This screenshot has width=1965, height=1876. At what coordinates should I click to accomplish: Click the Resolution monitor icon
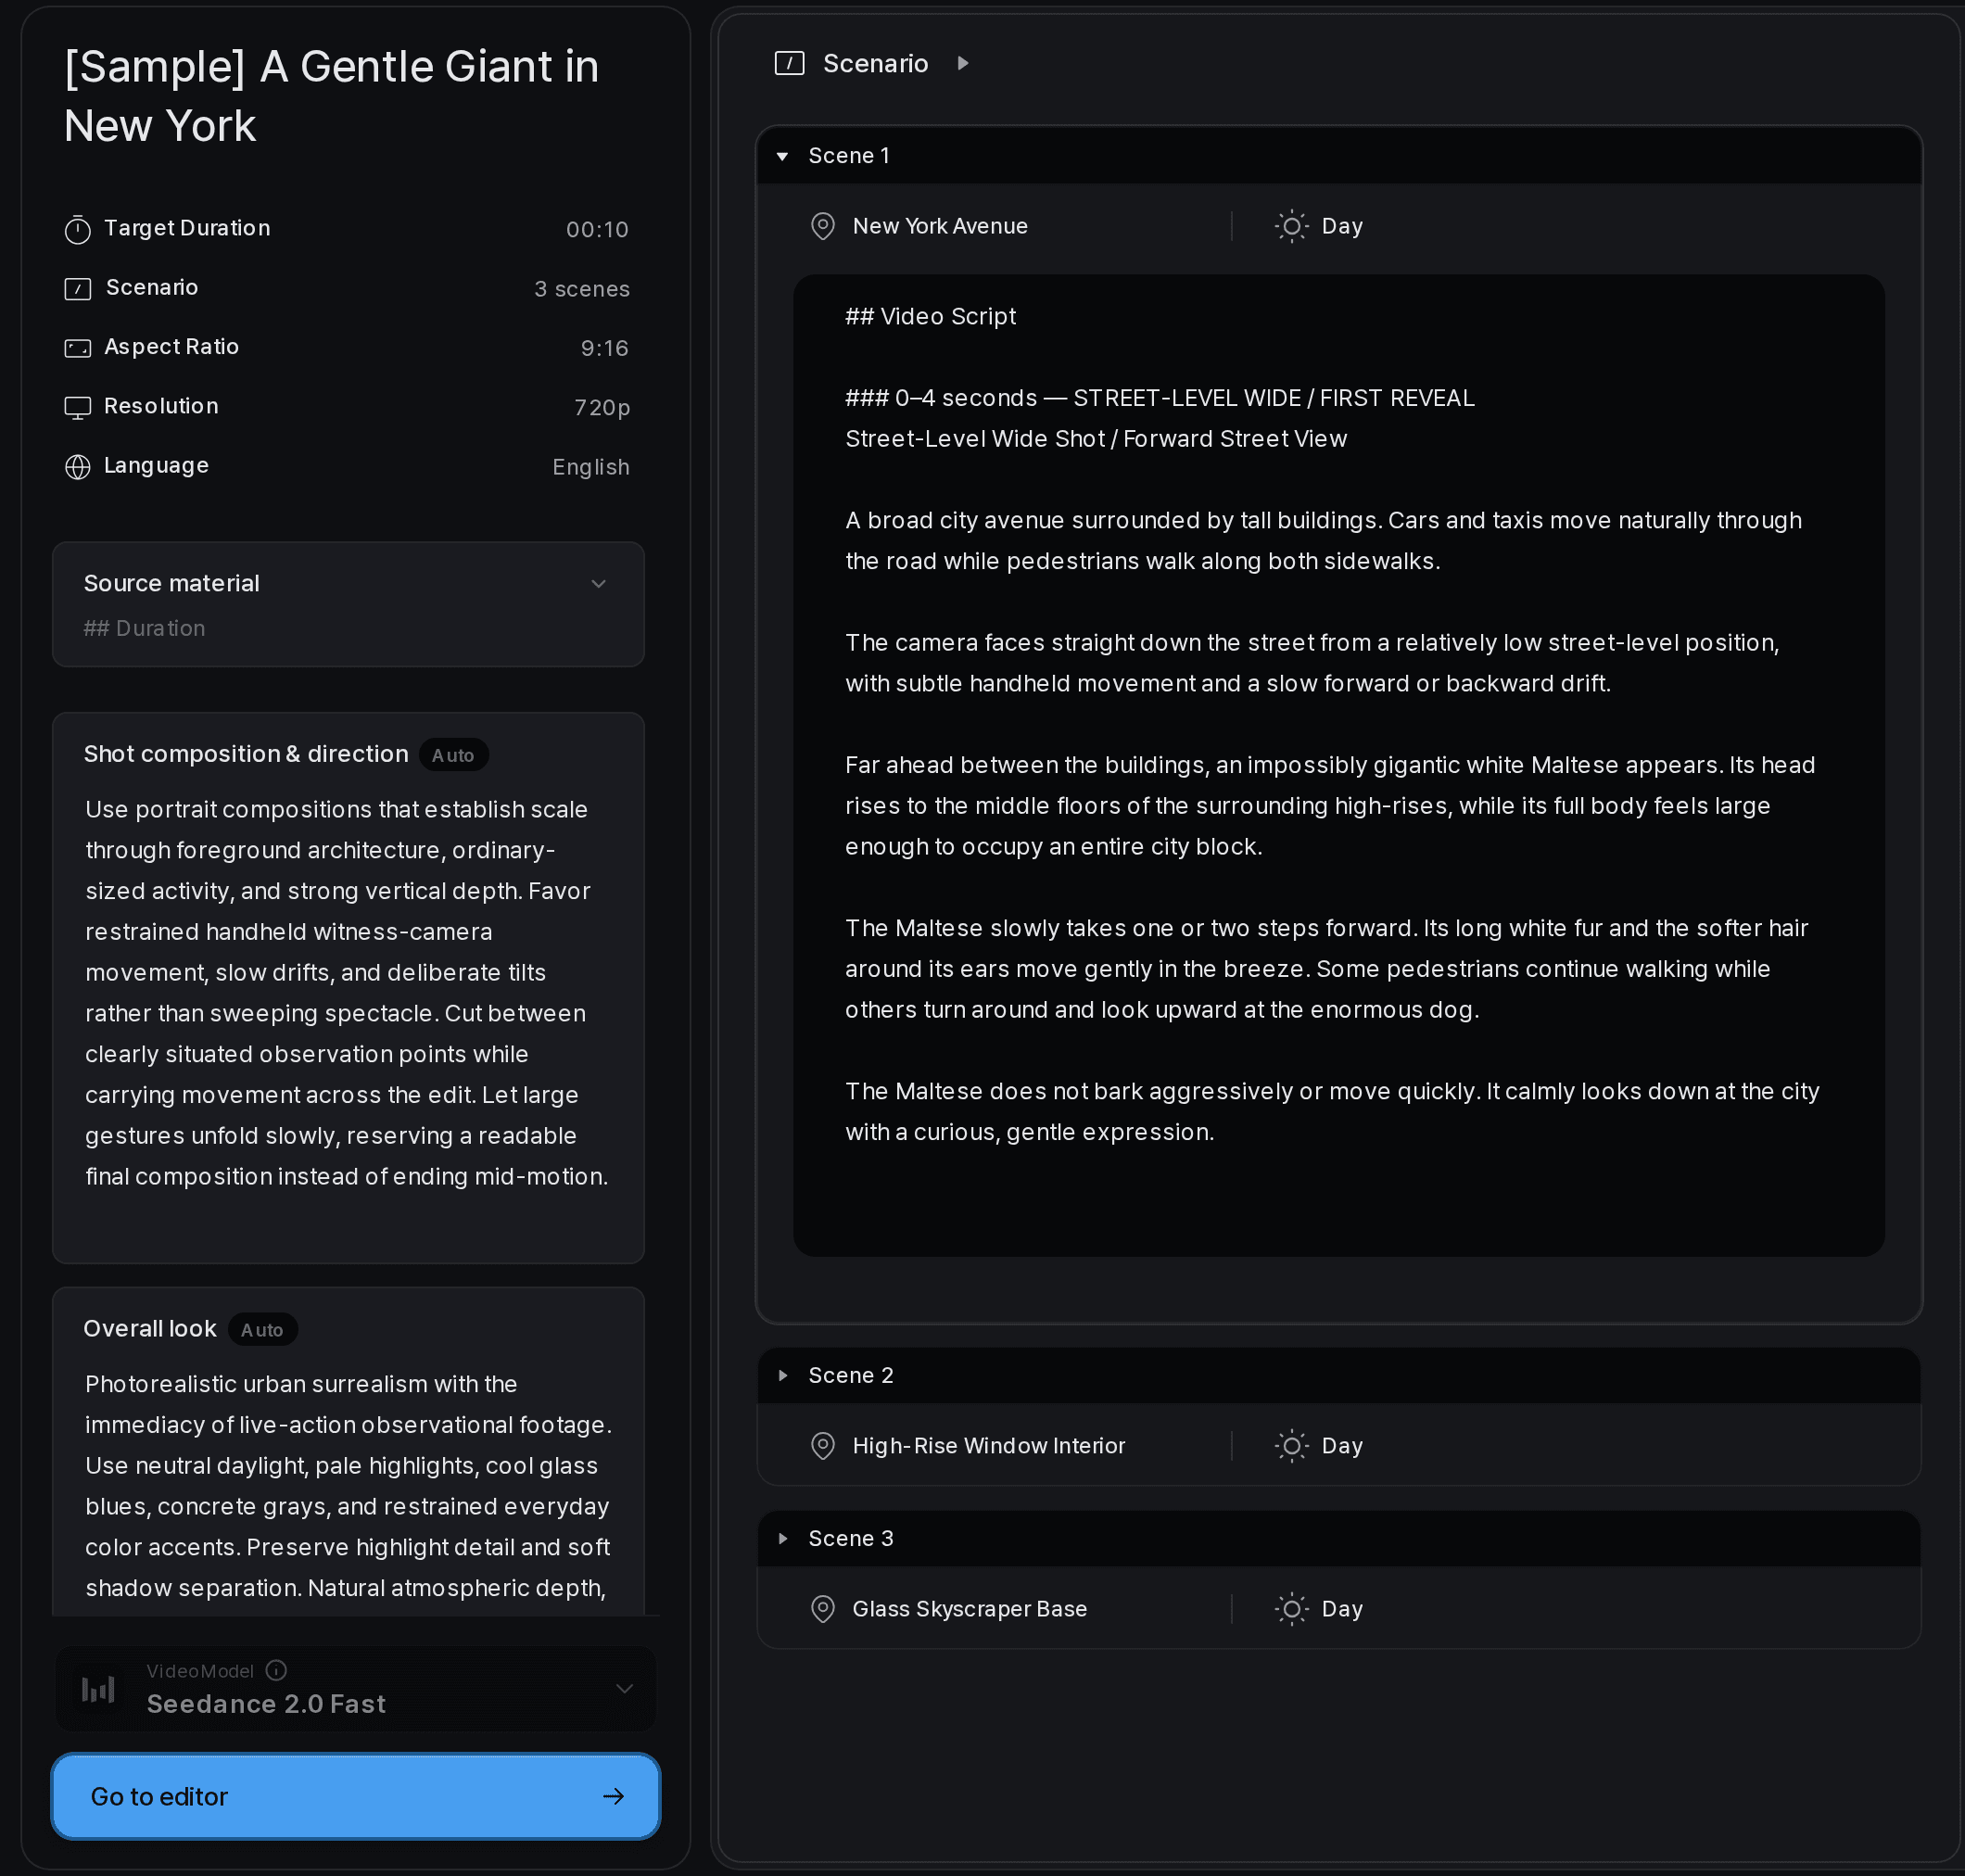click(78, 408)
